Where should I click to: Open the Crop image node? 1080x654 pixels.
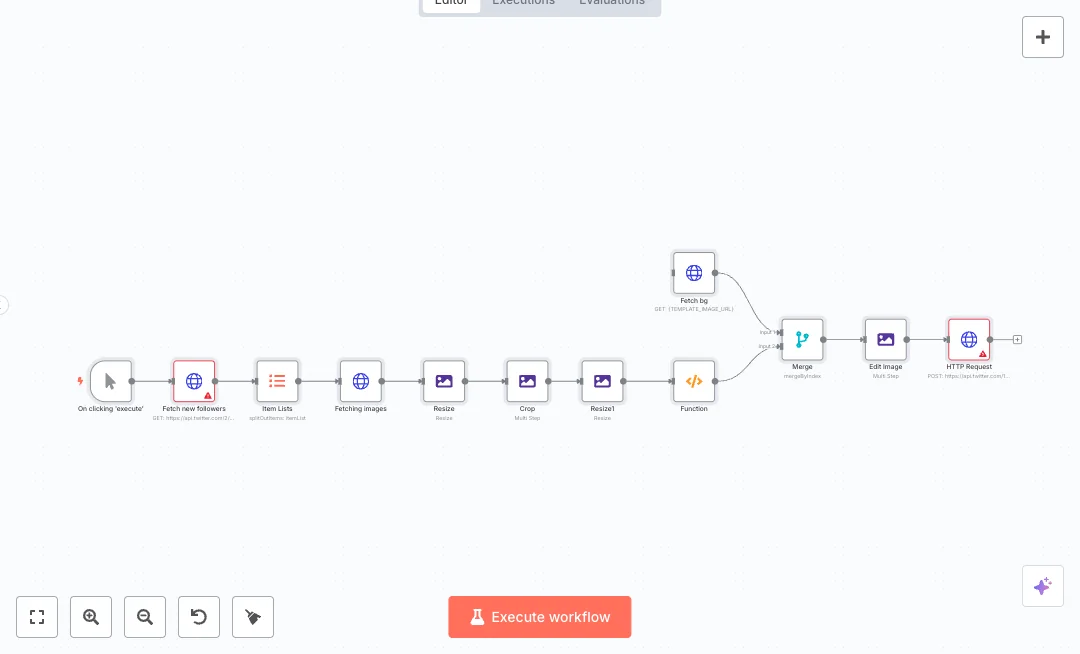point(527,381)
